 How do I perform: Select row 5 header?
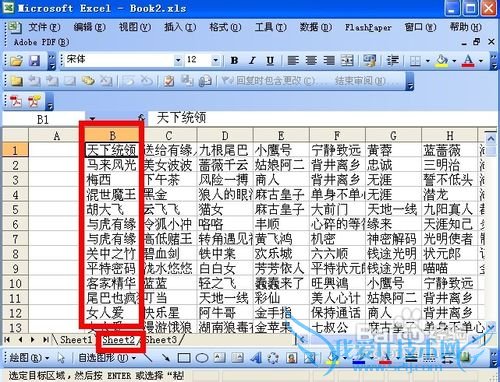coord(15,210)
